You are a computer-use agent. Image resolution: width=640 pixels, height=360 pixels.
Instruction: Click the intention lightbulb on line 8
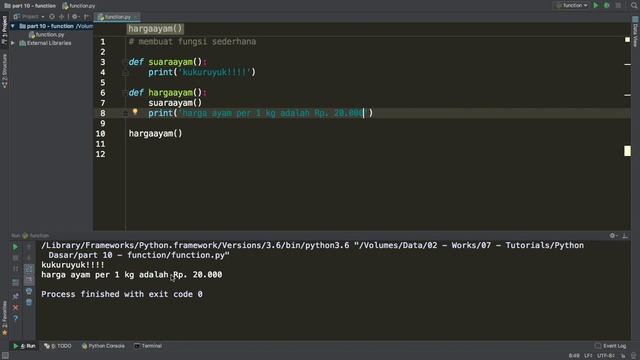135,112
